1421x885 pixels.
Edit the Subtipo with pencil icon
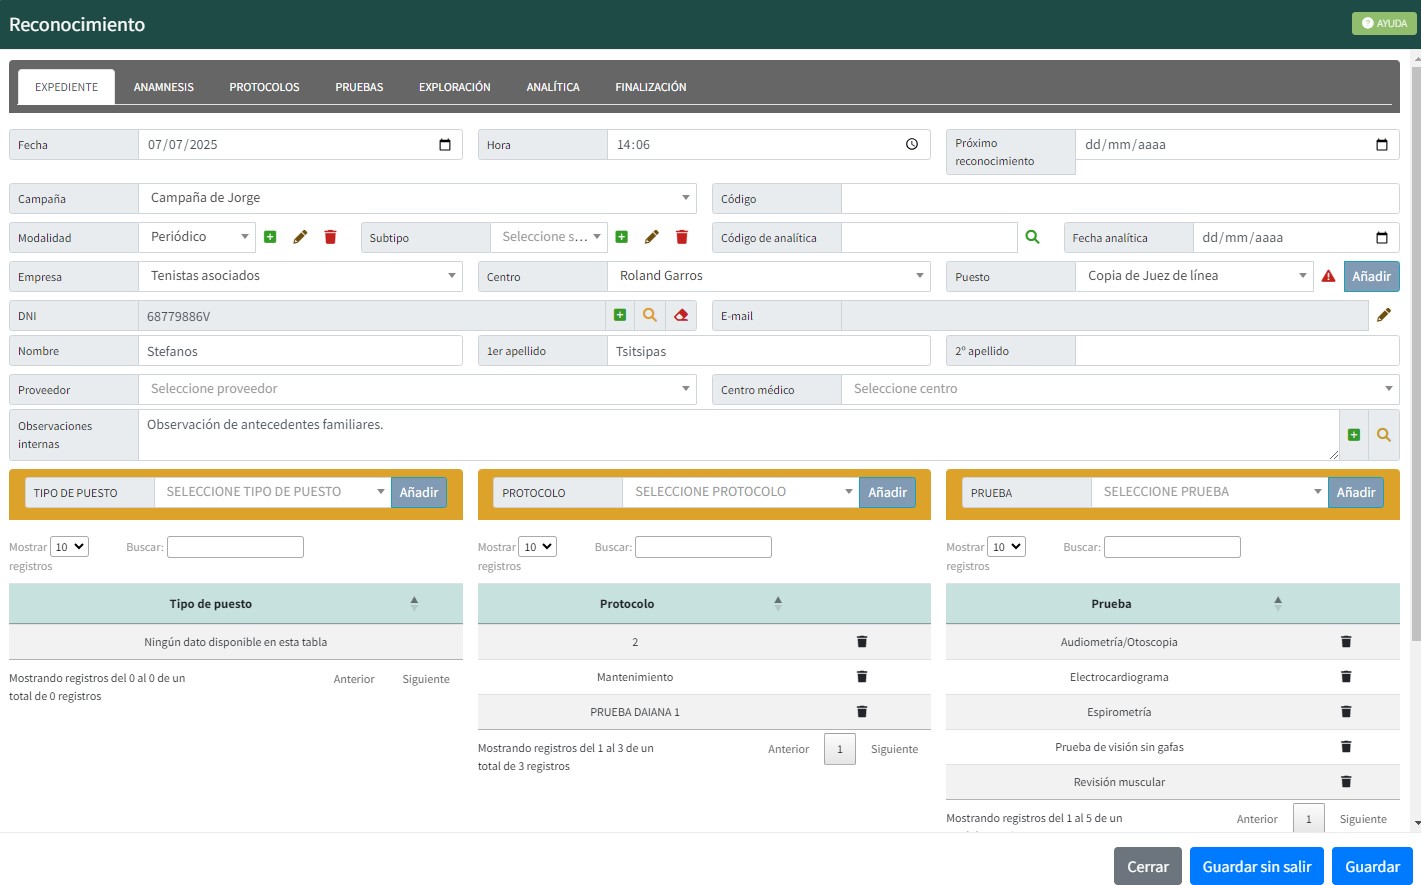(x=652, y=237)
